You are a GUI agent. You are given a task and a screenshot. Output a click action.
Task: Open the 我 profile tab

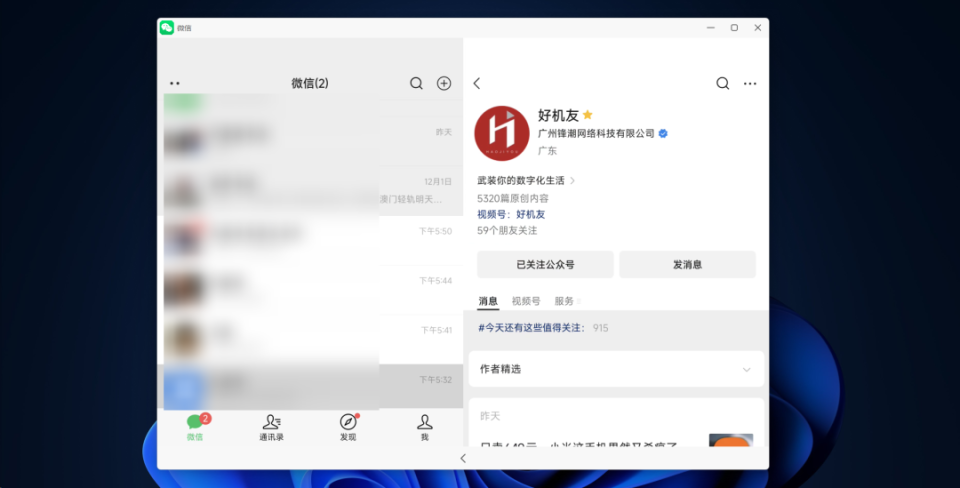[x=424, y=427]
